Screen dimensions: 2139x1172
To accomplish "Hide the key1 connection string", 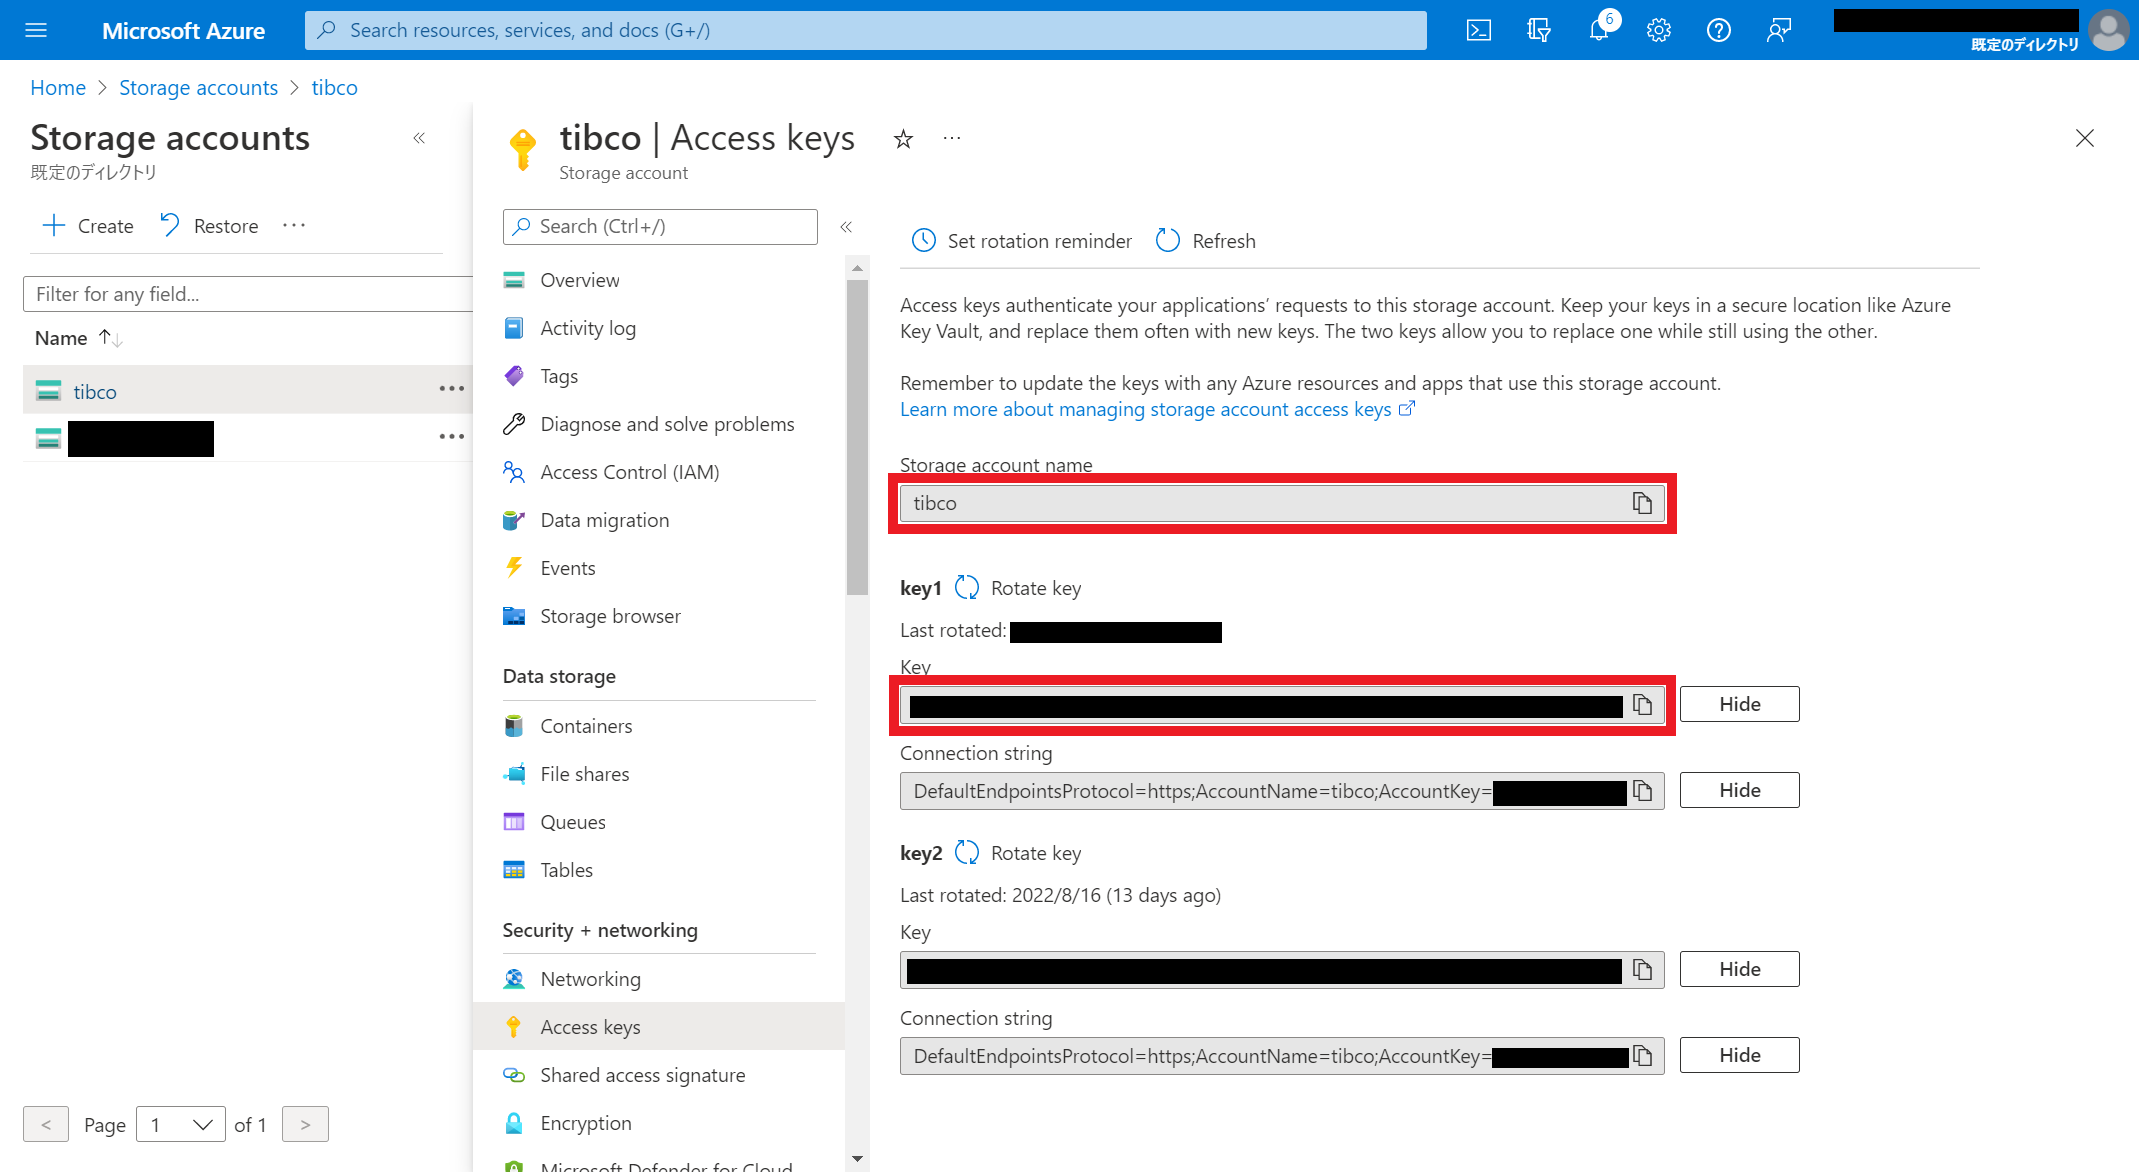I will [1740, 790].
